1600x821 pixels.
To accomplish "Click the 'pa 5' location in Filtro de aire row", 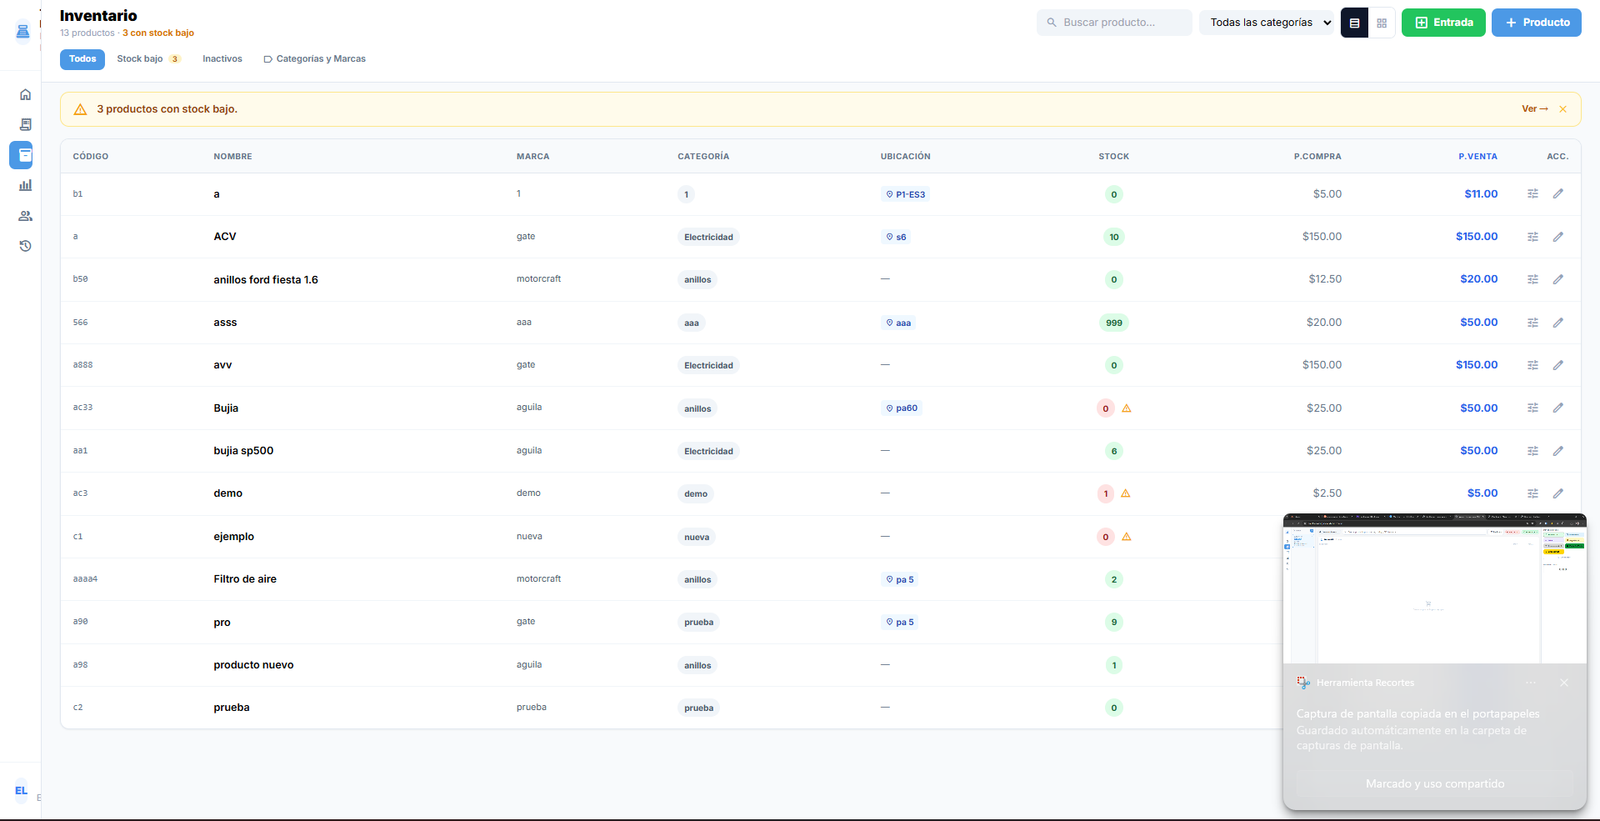I will point(900,580).
